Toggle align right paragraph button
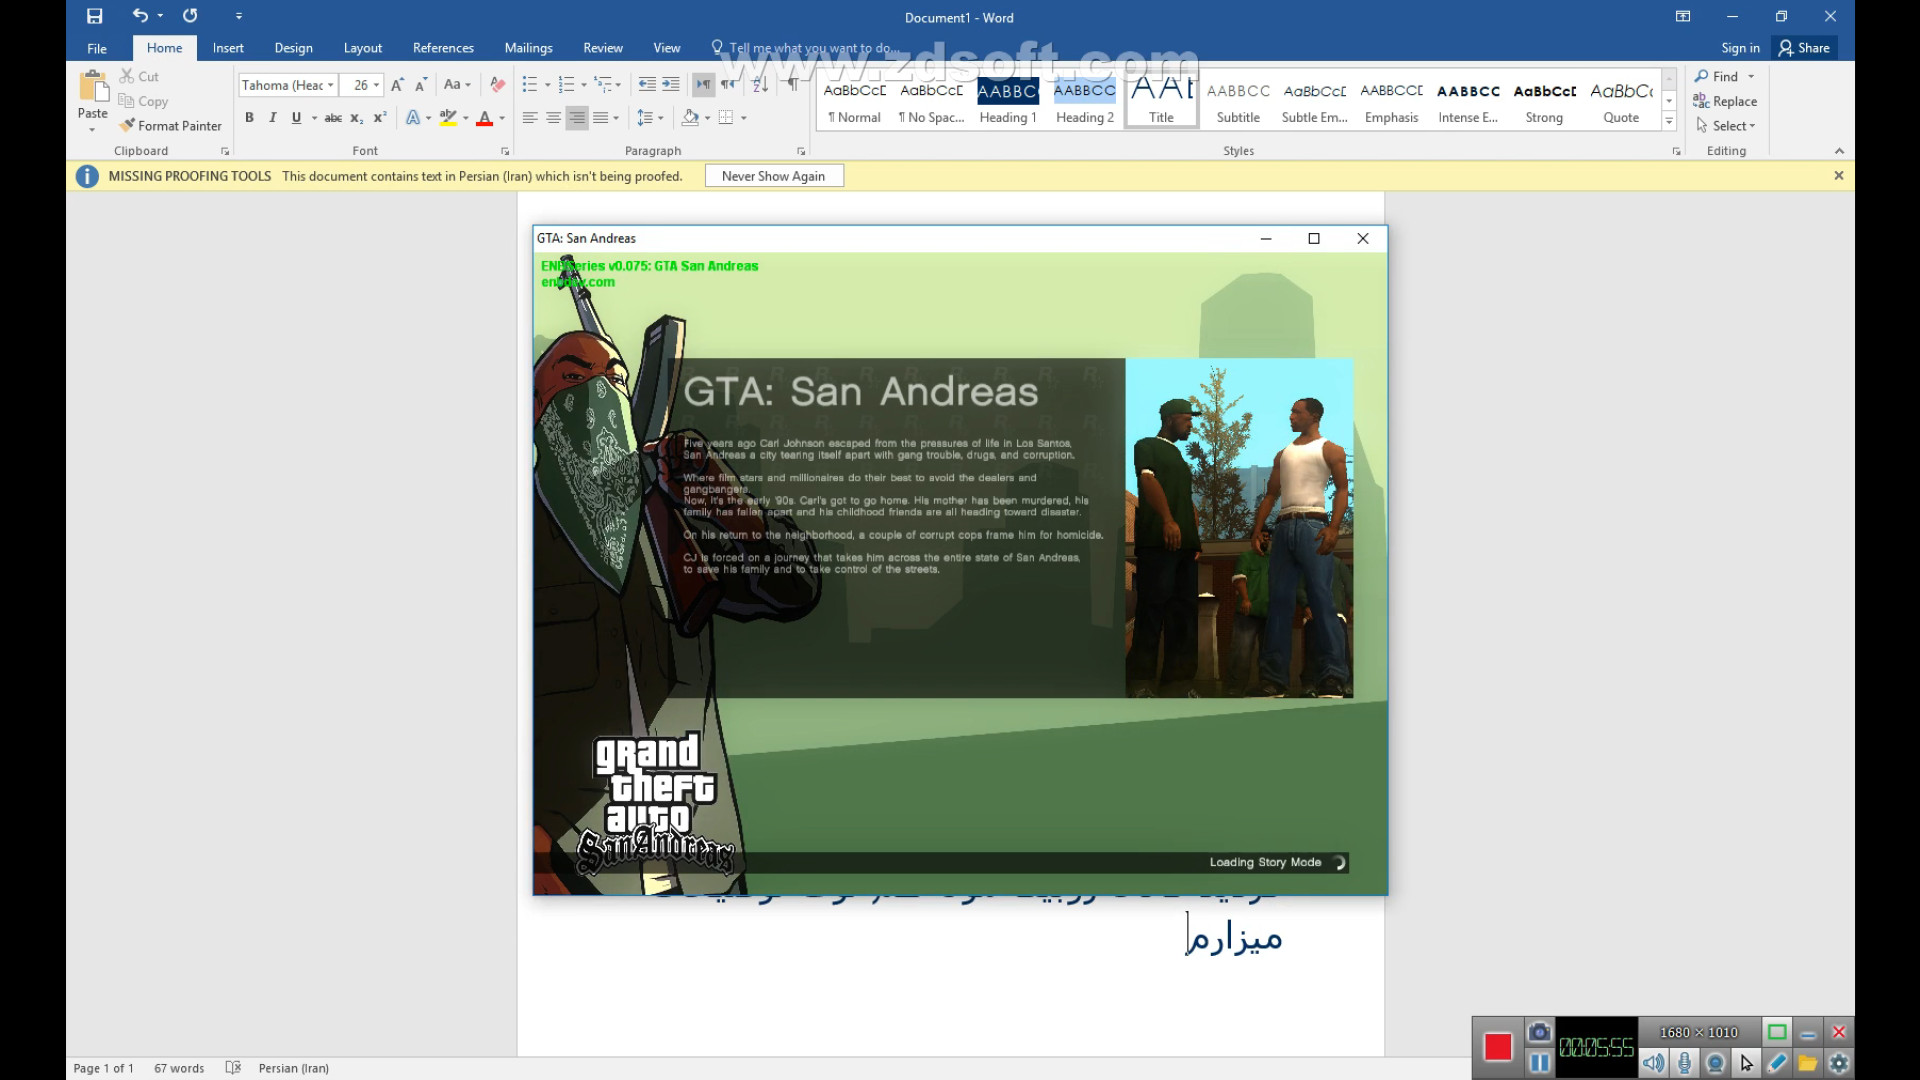 [x=577, y=118]
